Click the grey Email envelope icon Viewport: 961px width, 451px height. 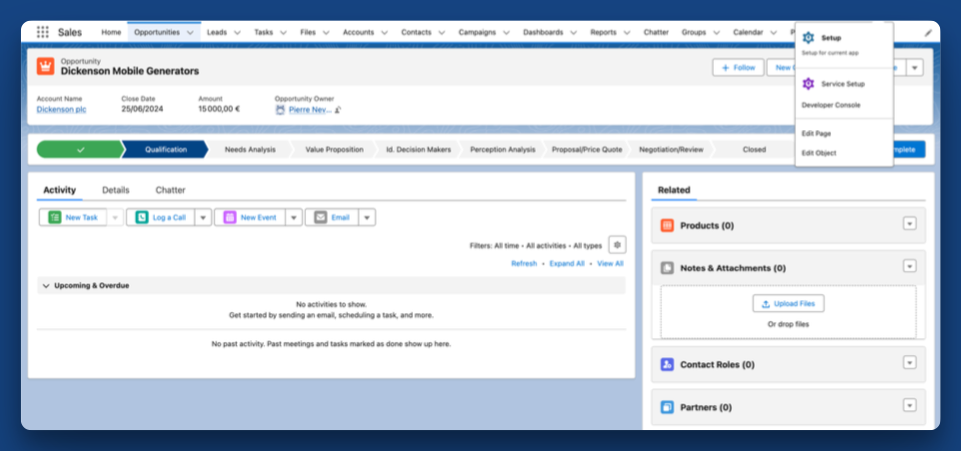point(321,218)
